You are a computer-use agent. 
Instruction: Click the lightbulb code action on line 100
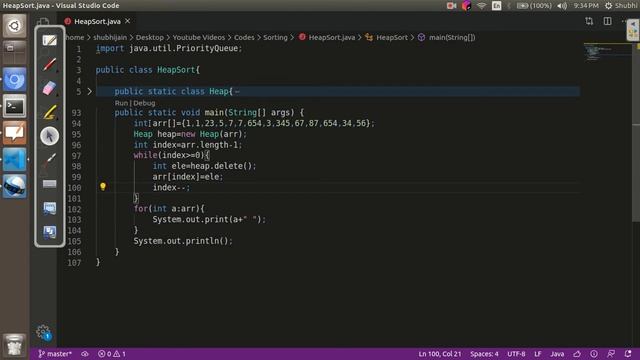[103, 187]
